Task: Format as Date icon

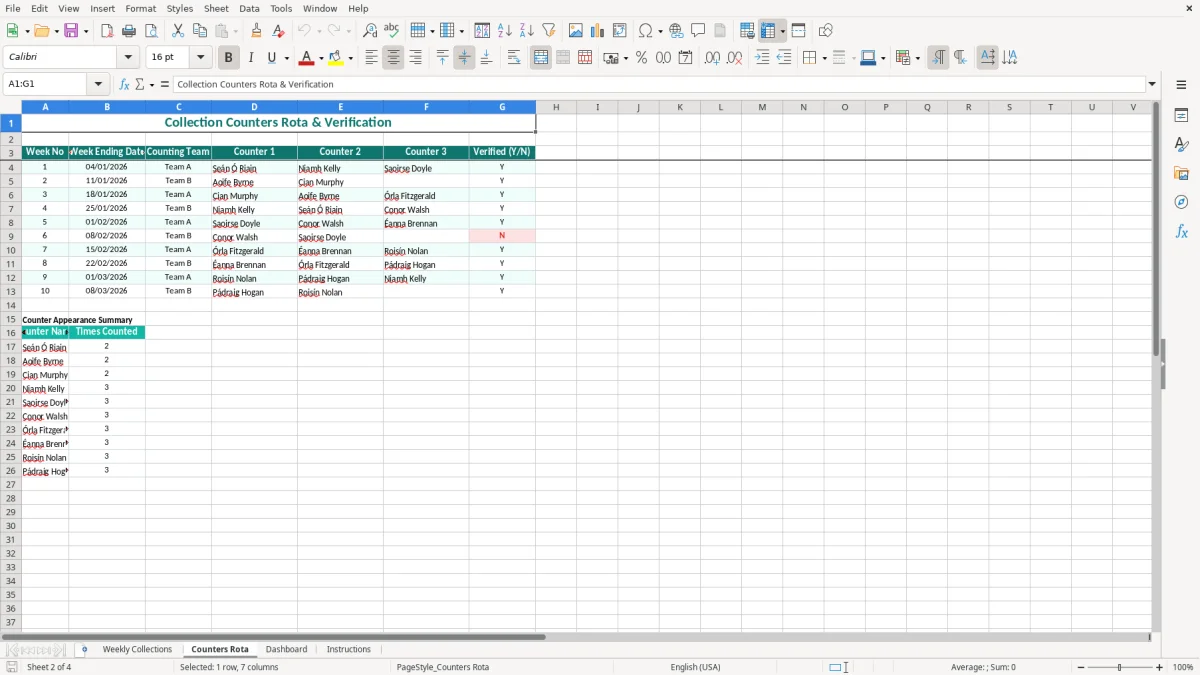Action: pyautogui.click(x=685, y=58)
